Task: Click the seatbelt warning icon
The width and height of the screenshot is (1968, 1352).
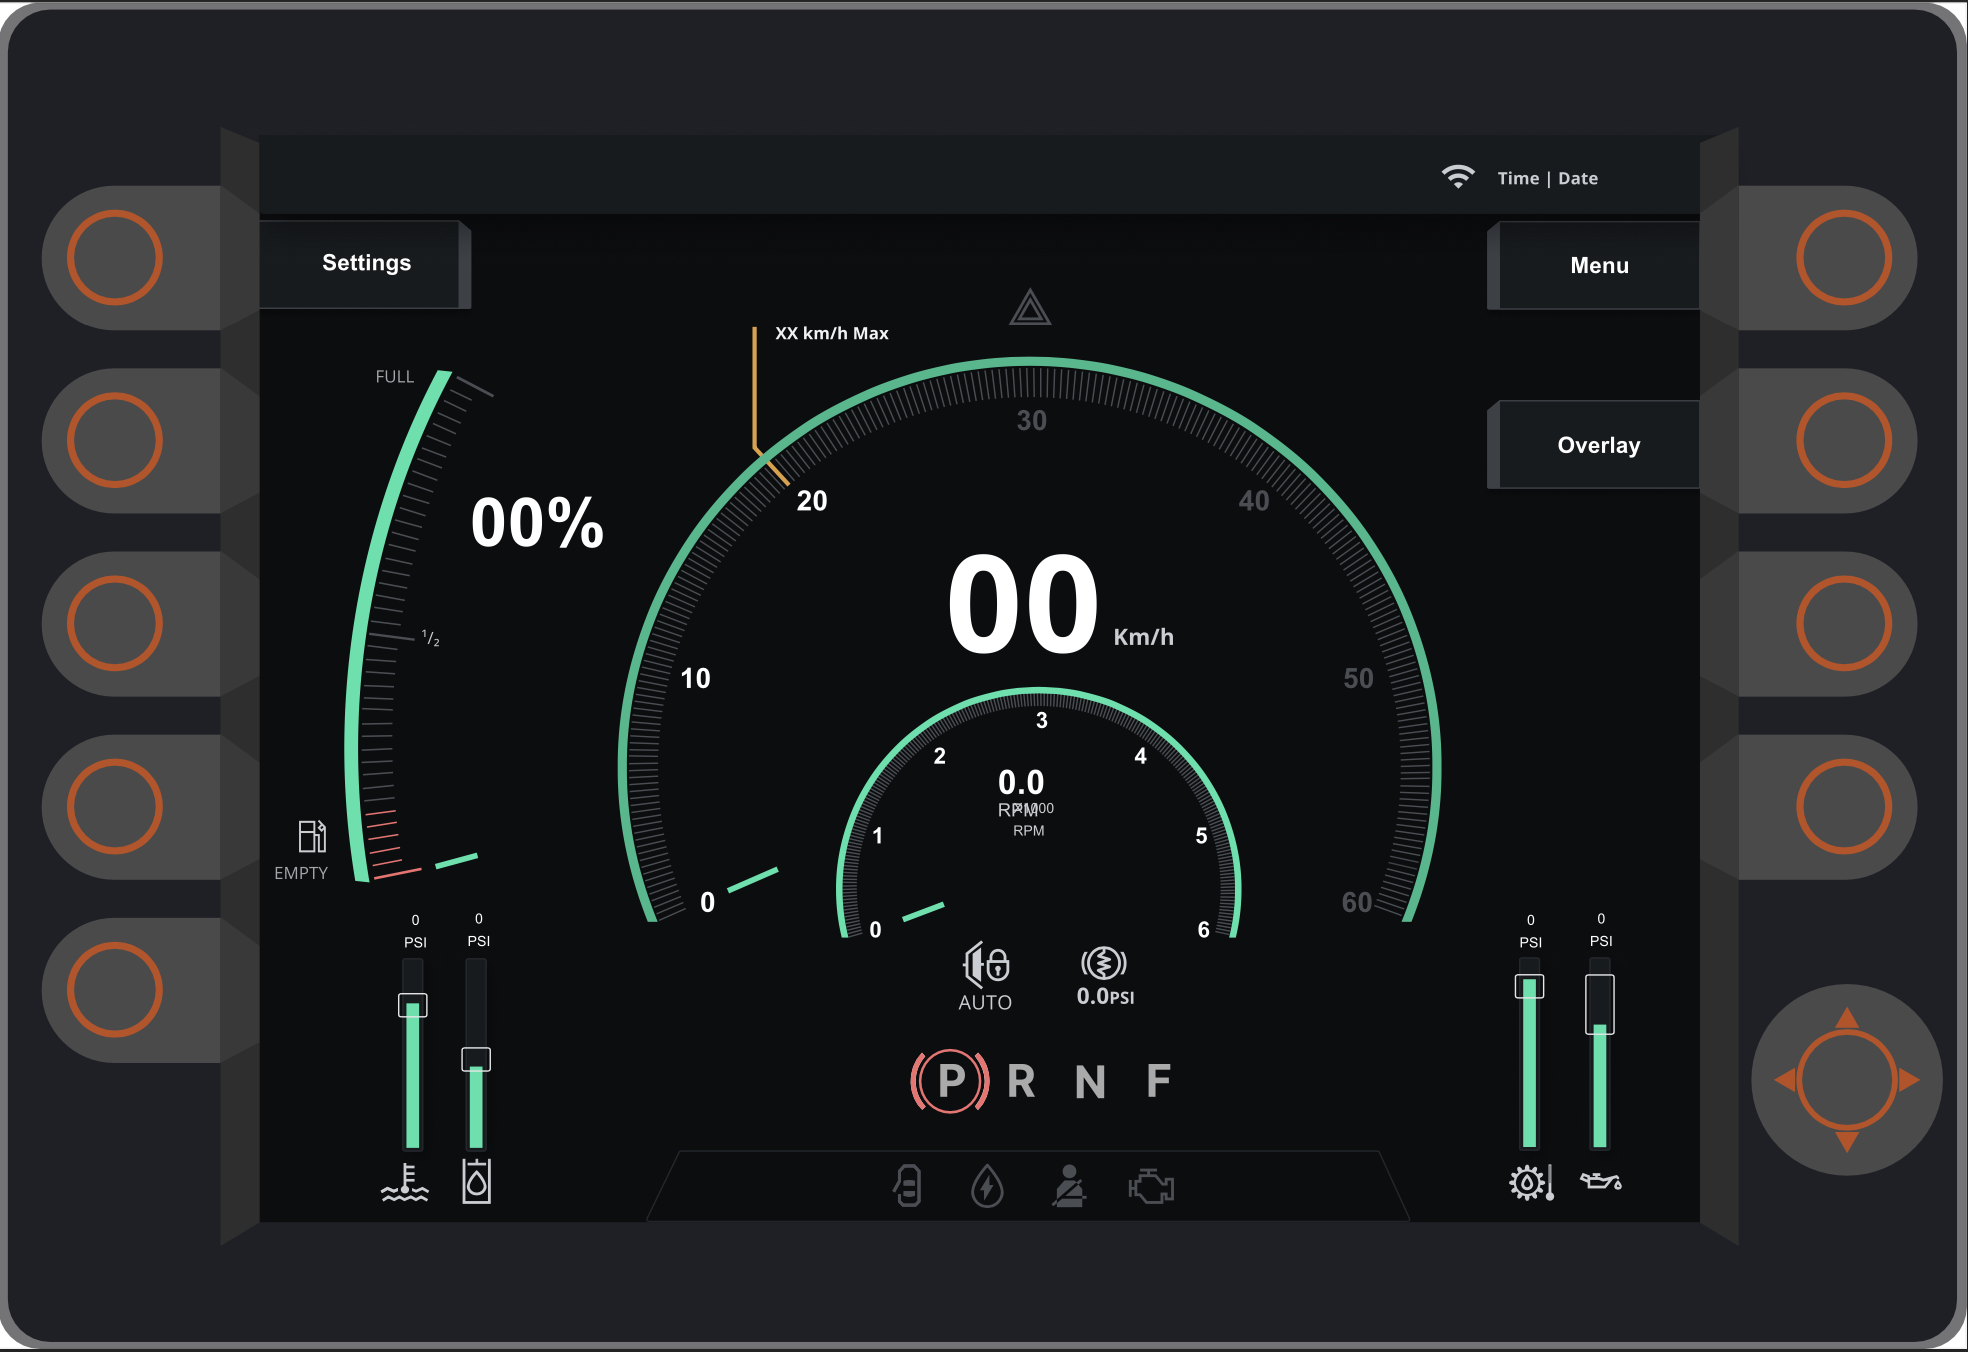Action: click(x=1069, y=1187)
